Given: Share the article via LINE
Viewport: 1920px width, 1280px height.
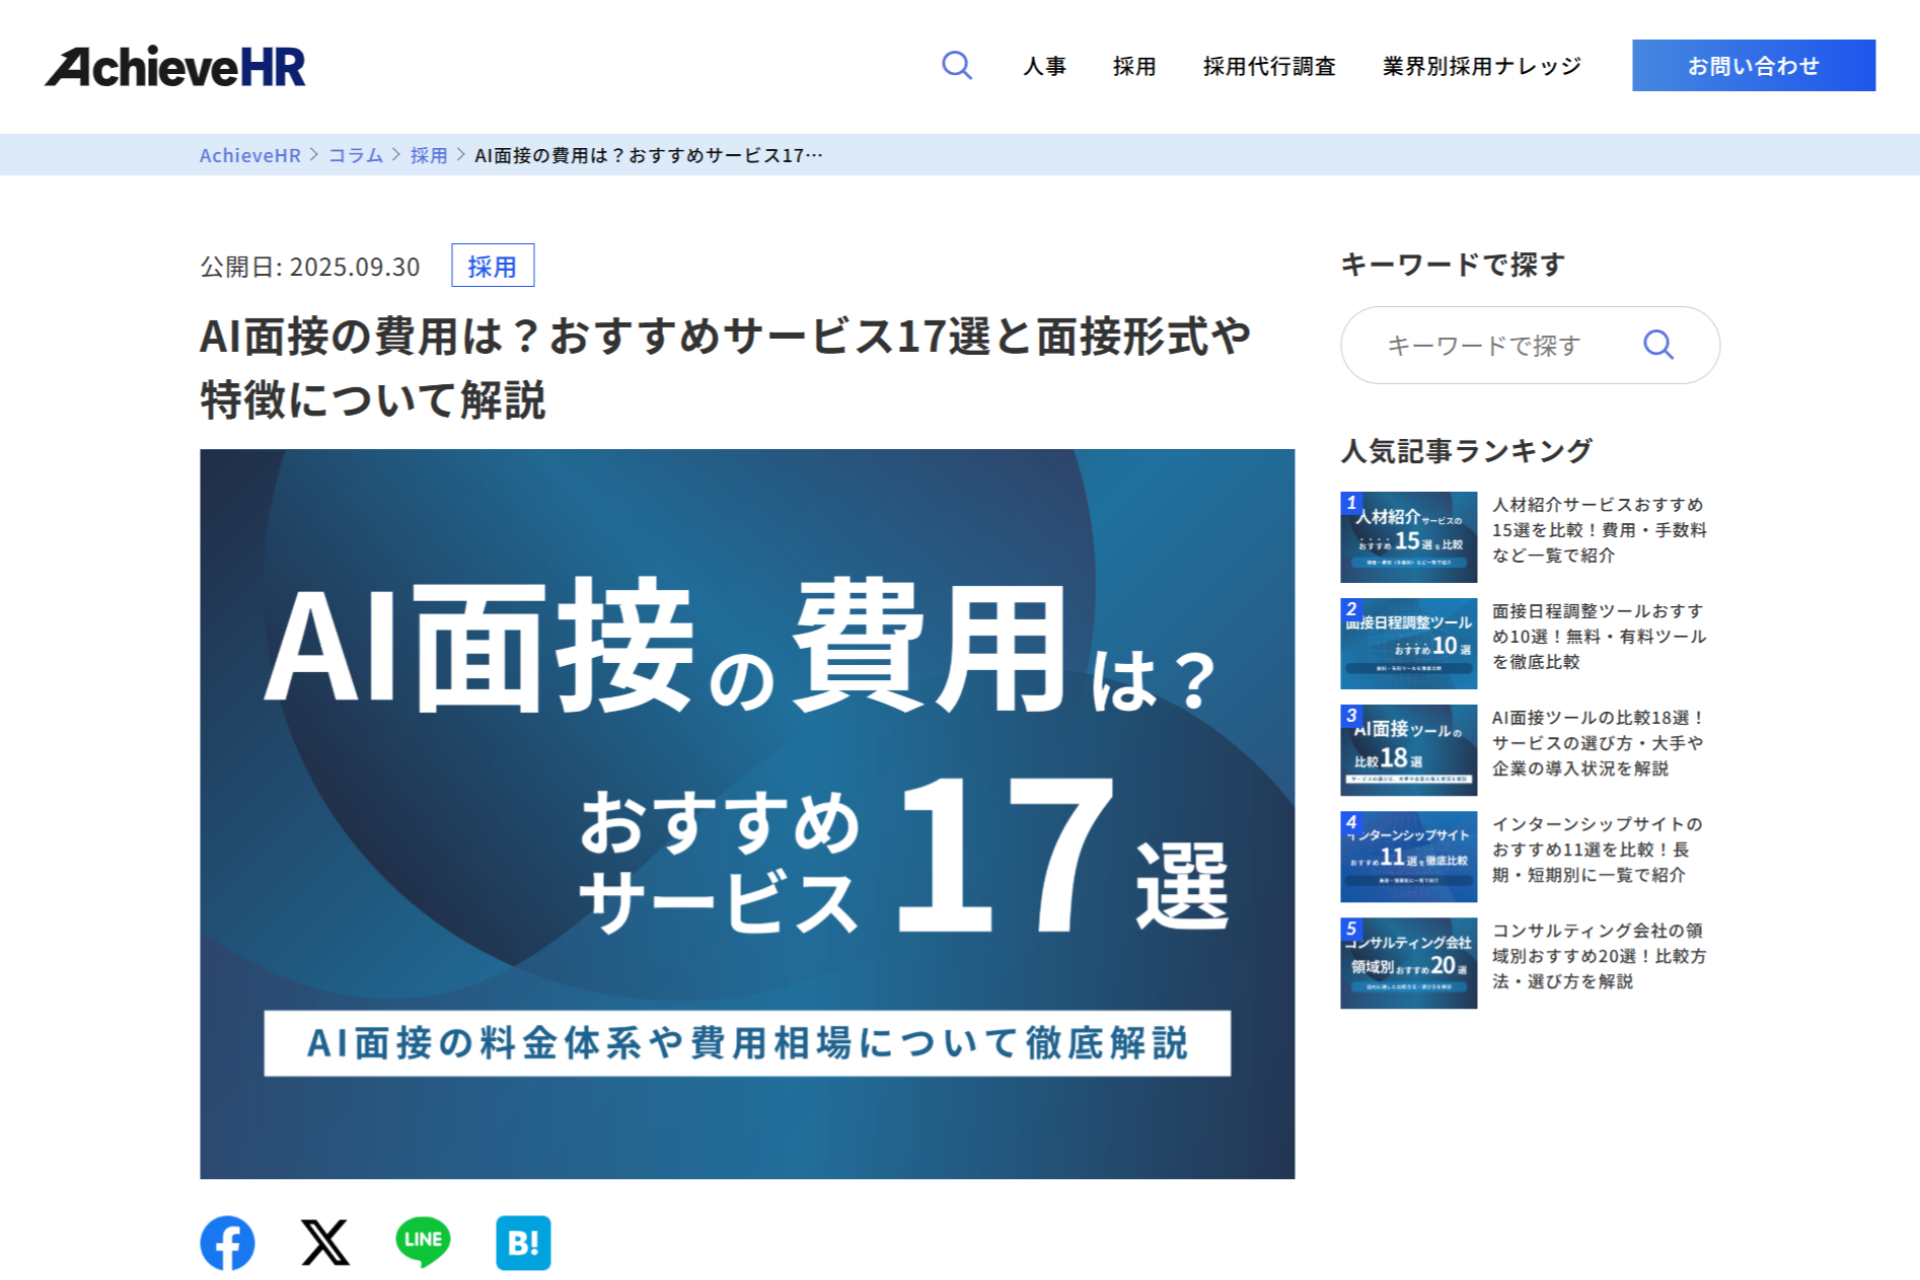Looking at the screenshot, I should pos(423,1242).
